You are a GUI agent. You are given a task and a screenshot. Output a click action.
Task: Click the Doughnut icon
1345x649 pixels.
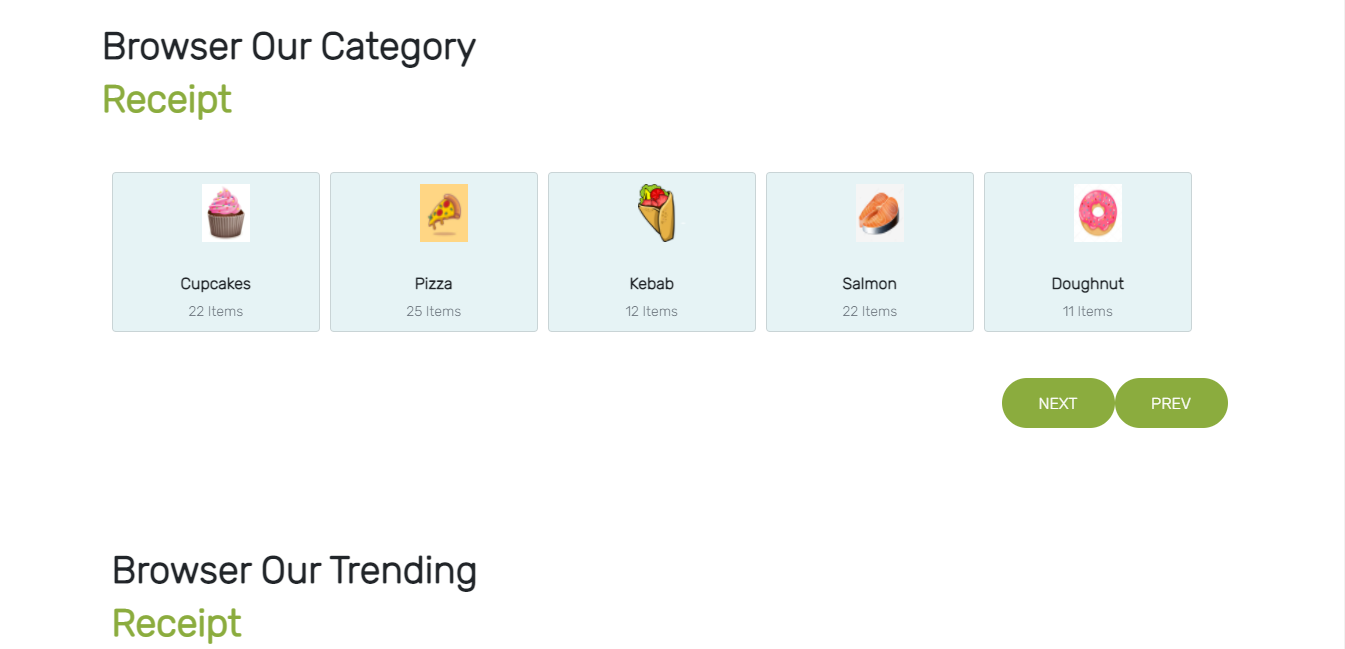tap(1098, 212)
